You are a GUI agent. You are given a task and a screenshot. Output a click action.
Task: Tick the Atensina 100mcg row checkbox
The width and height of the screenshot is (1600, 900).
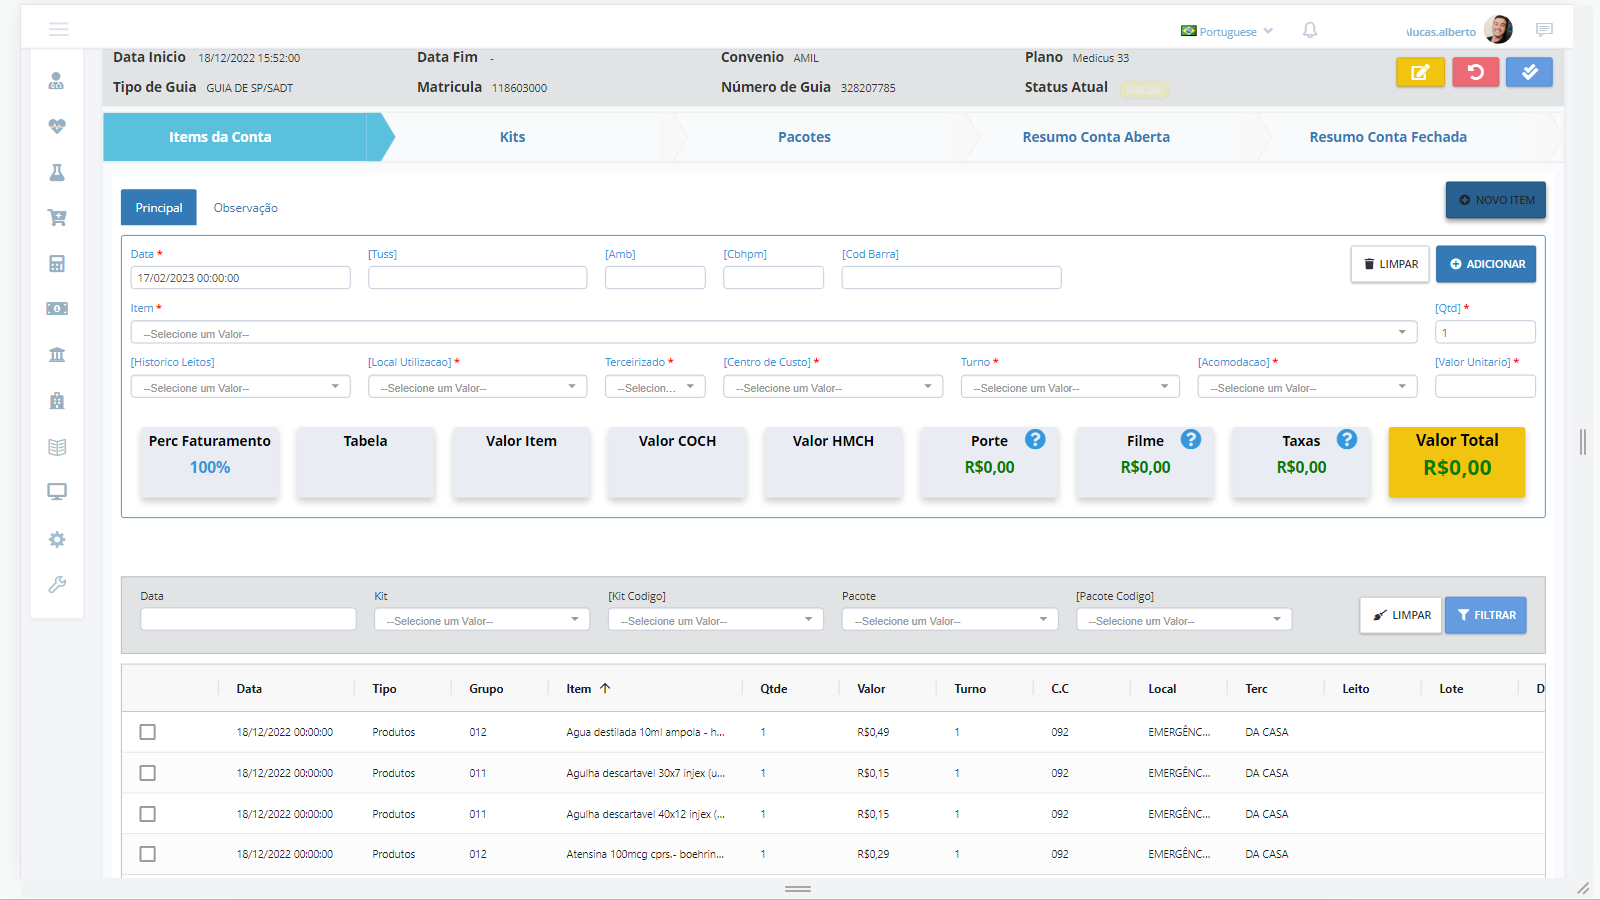(148, 854)
